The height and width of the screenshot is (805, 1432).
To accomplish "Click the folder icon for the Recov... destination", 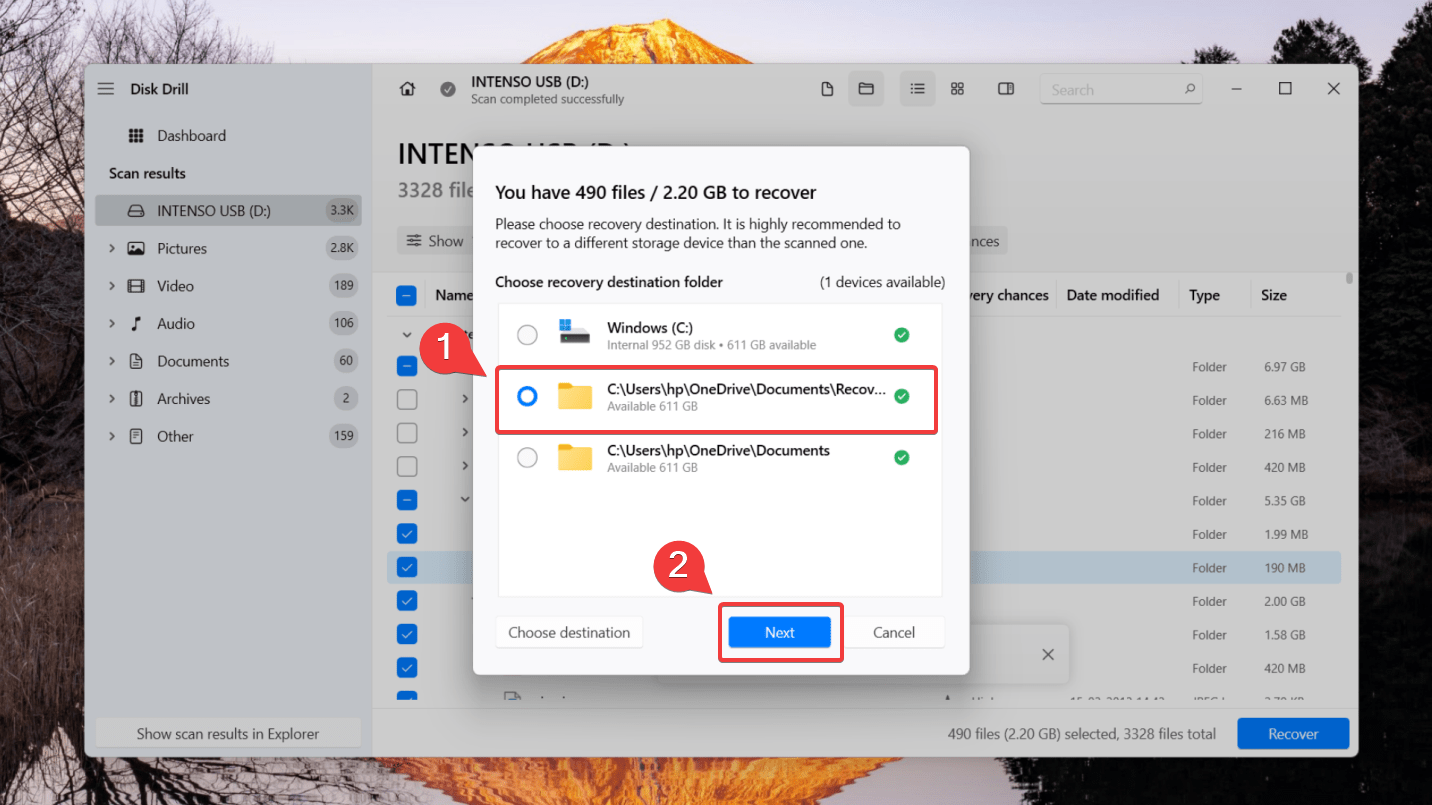I will (x=575, y=396).
